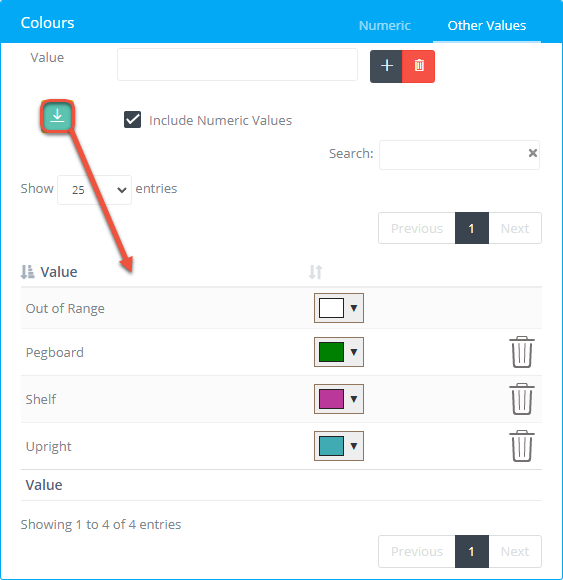The height and width of the screenshot is (580, 563).
Task: Click the bottom Previous pagination button
Action: tap(417, 551)
